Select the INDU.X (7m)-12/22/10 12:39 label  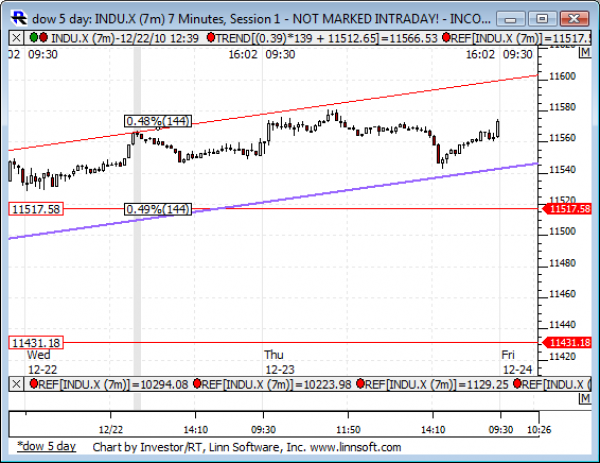coord(125,38)
